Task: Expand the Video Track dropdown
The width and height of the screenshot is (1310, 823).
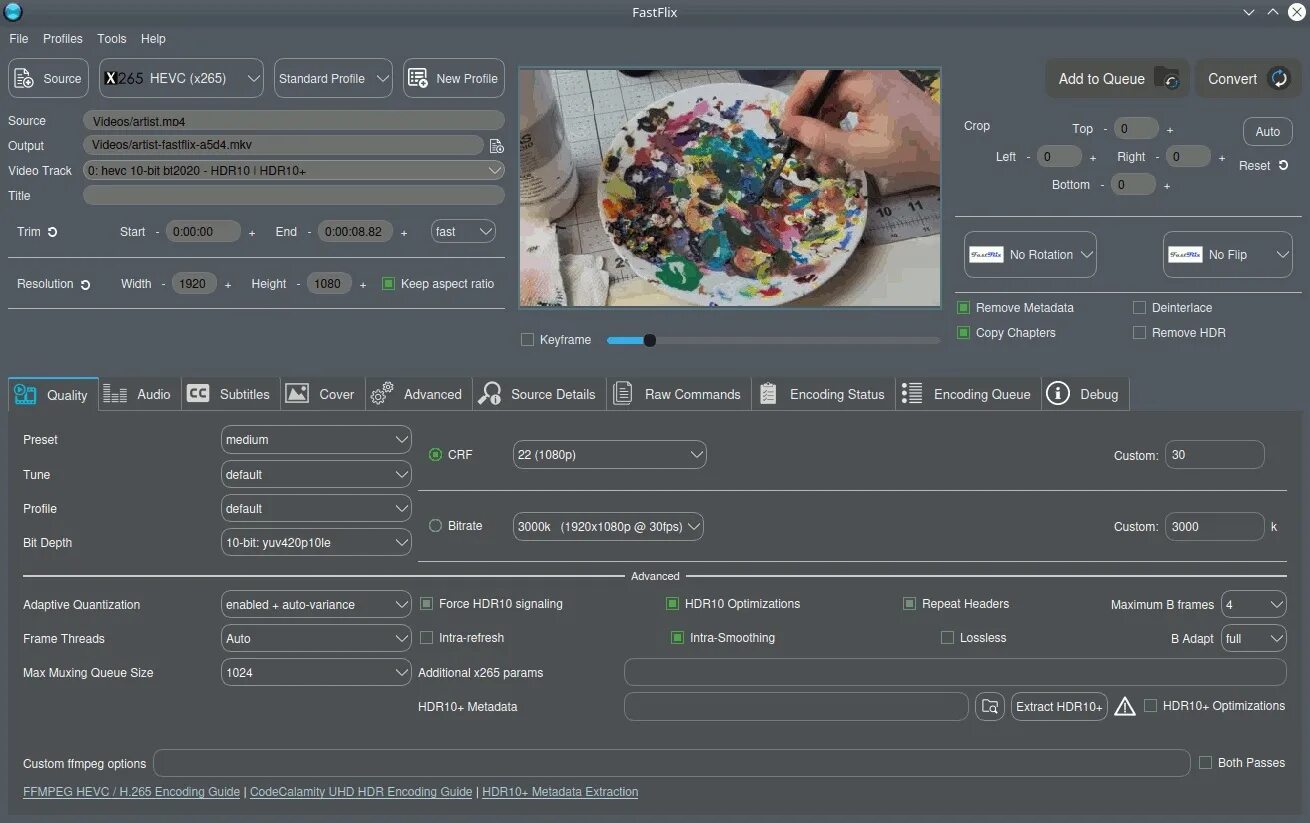Action: point(294,171)
